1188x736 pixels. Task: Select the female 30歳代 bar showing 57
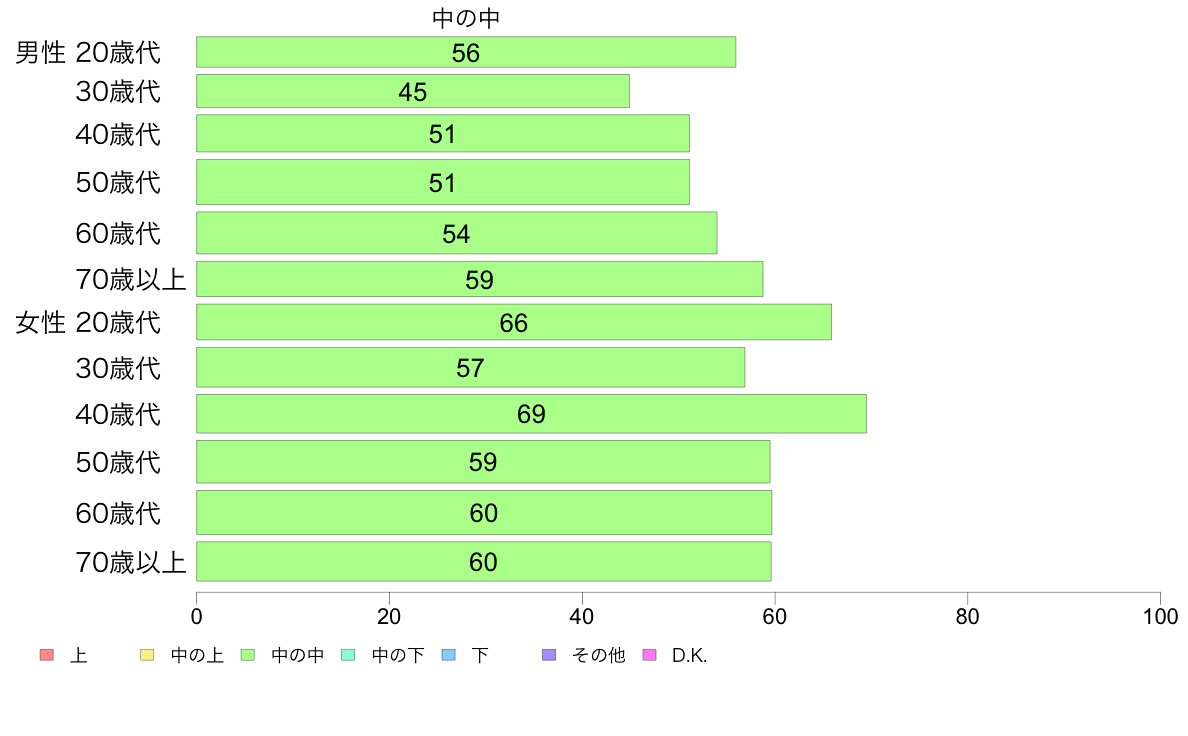pyautogui.click(x=471, y=368)
